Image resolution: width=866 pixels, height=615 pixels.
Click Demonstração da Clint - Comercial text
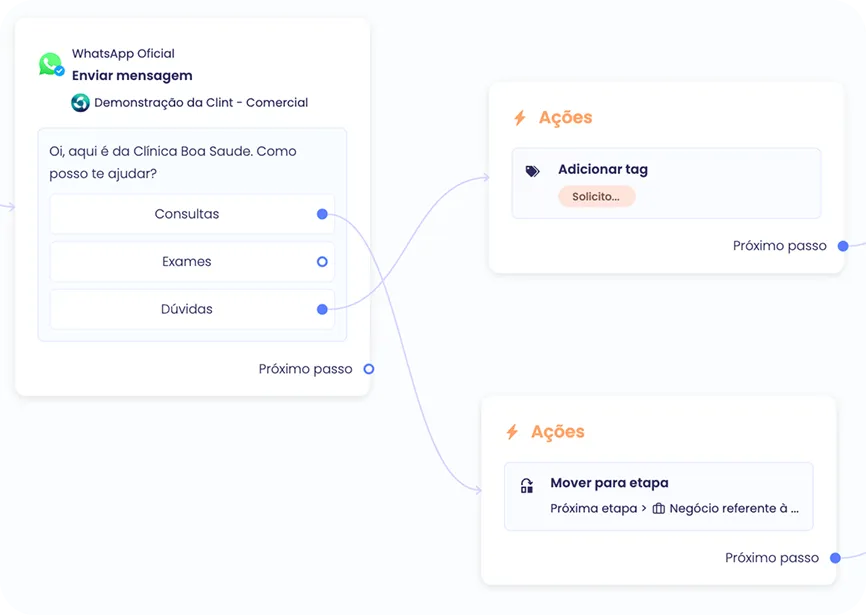pos(201,103)
